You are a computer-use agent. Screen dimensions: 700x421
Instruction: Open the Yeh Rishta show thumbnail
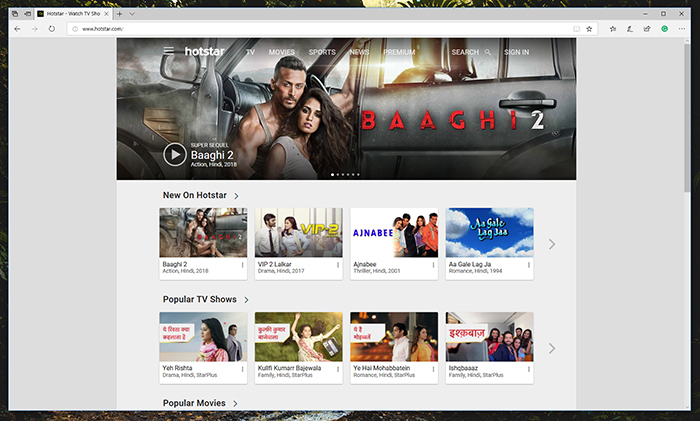[x=203, y=337]
